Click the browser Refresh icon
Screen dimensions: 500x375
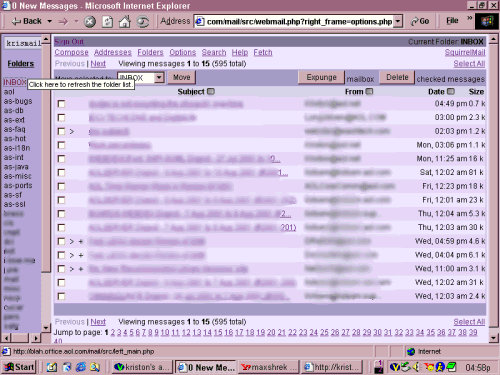[107, 22]
